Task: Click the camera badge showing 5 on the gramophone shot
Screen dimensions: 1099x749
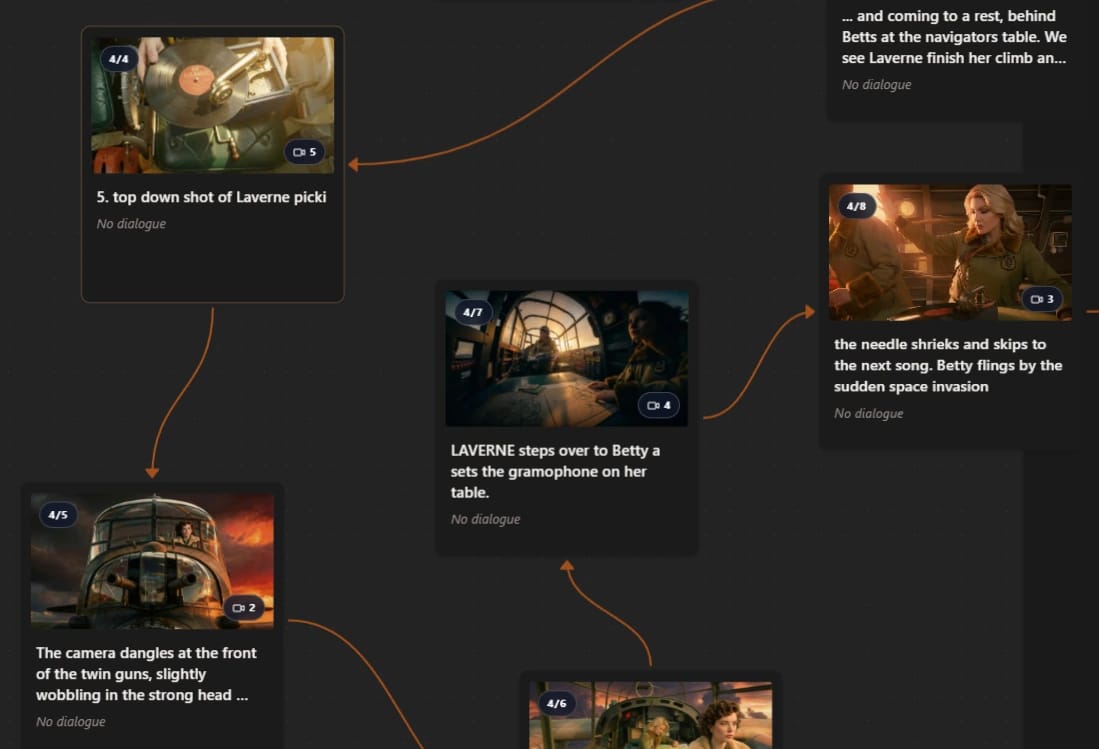Action: (305, 153)
